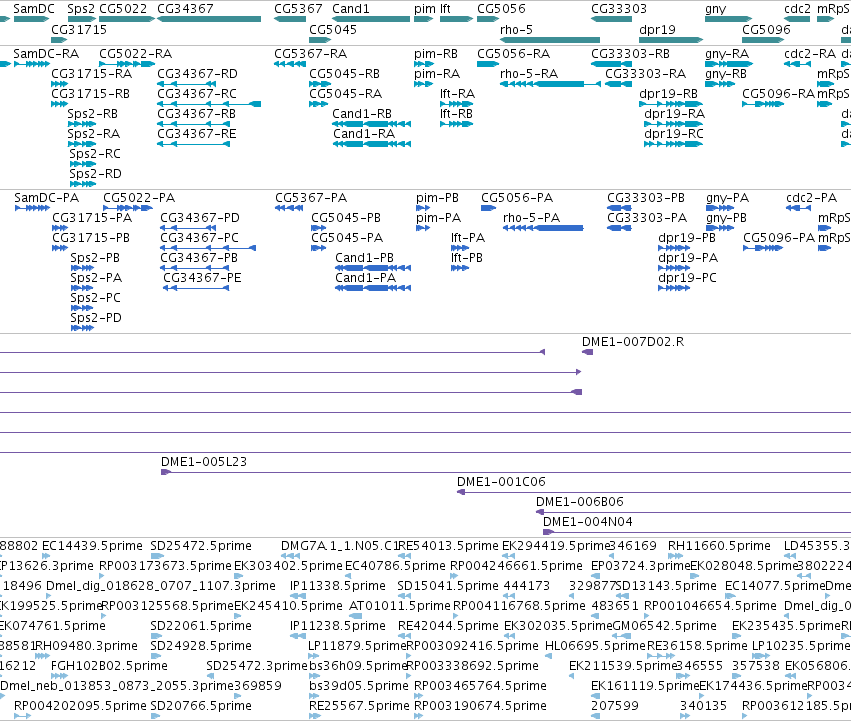Click the Sps2-PD coding sequence

82,328
